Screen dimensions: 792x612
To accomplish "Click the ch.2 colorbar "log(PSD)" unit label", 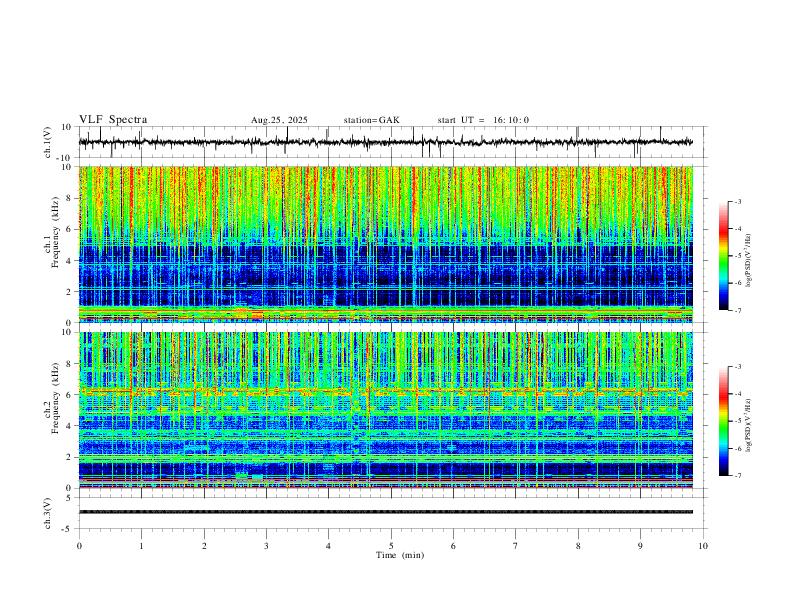I will tap(748, 426).
